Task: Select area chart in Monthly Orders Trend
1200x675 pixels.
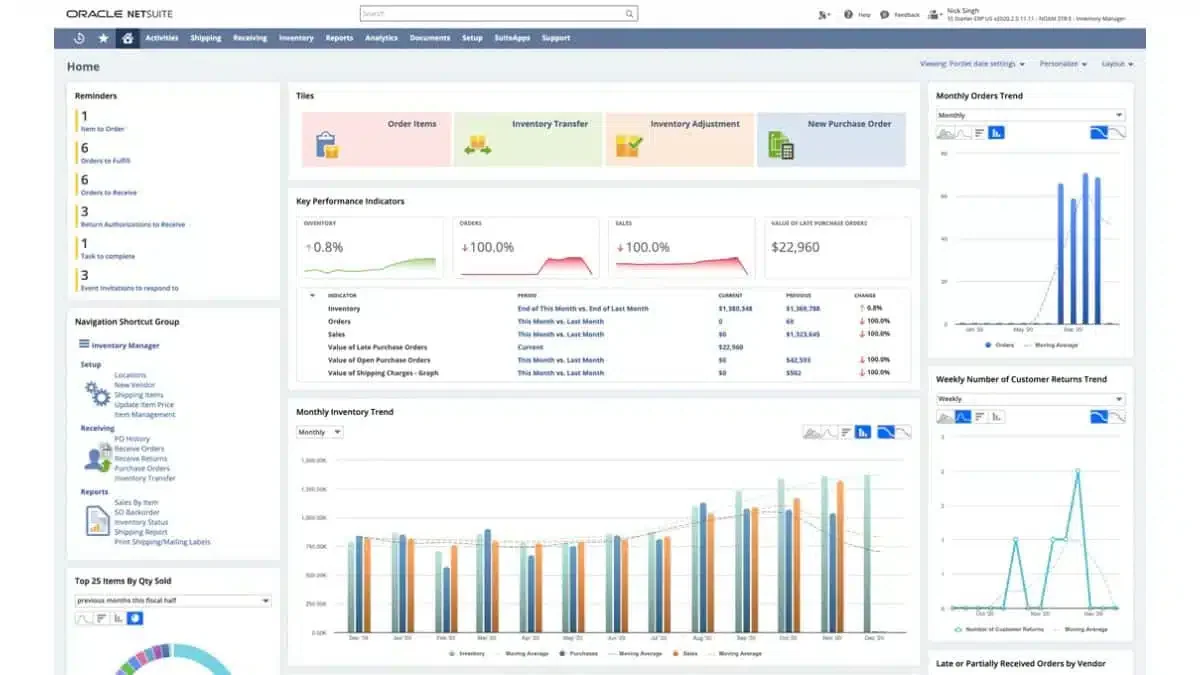Action: [x=945, y=132]
